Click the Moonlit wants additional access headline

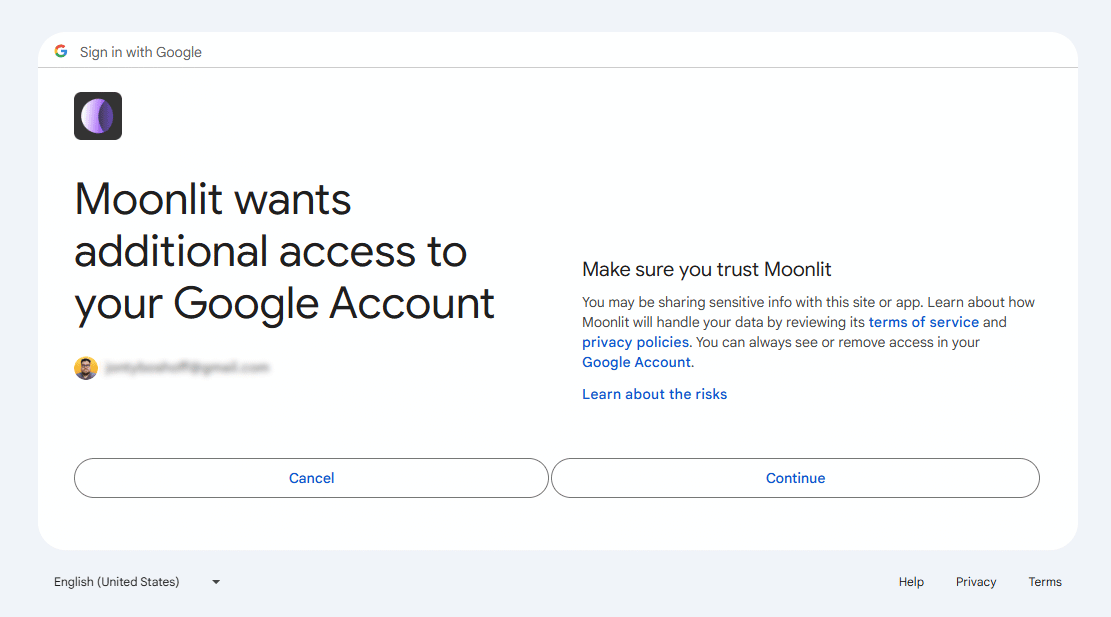click(284, 251)
